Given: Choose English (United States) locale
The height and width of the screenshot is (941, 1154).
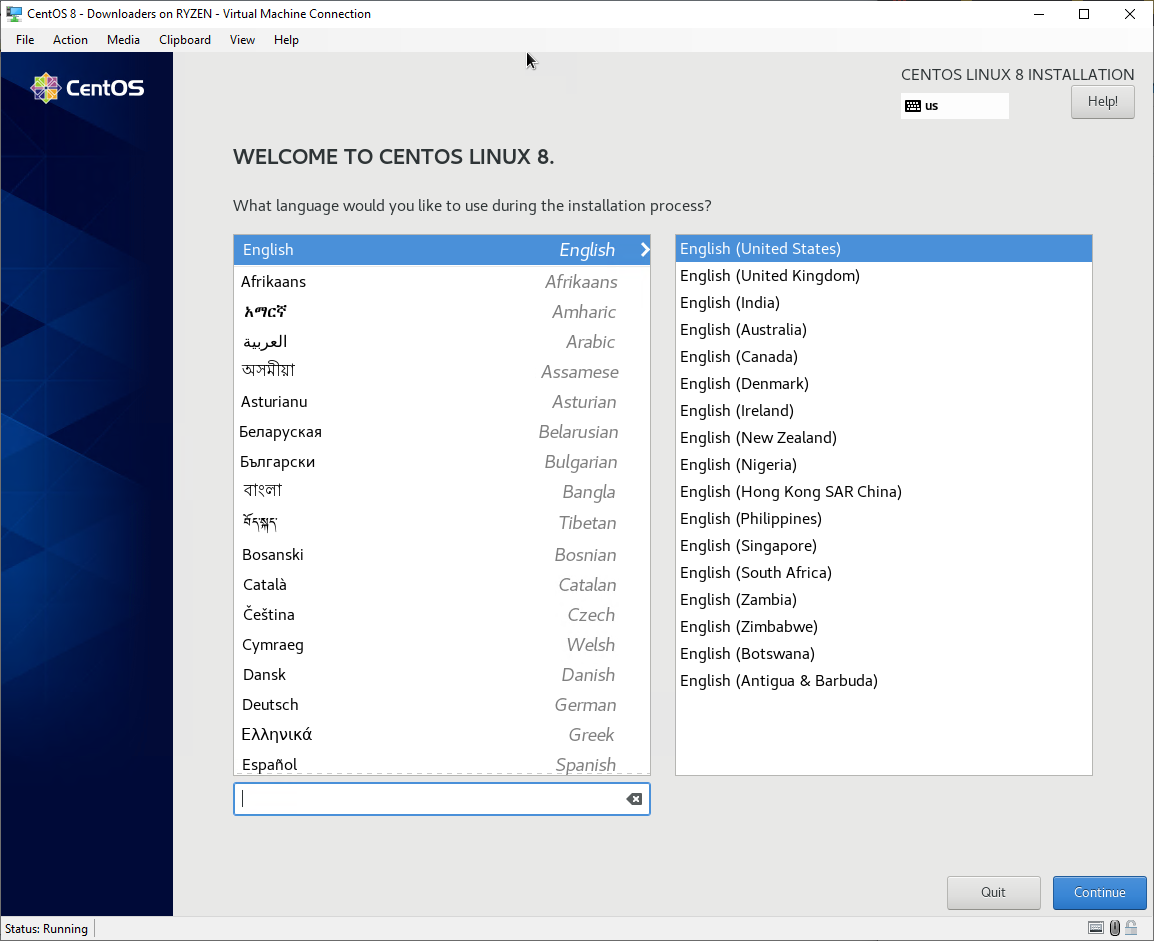Looking at the screenshot, I should (x=883, y=249).
